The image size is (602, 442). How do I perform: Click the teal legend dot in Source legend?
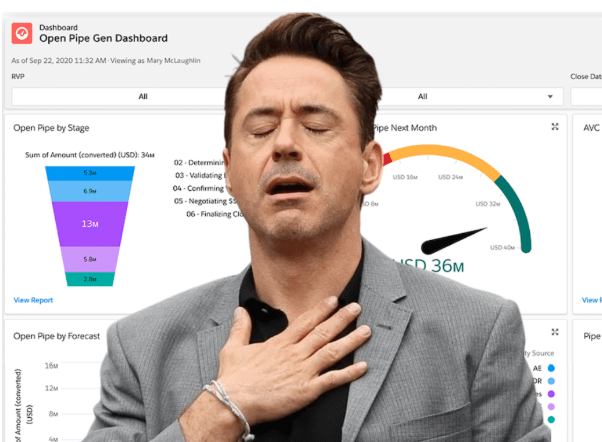551,419
